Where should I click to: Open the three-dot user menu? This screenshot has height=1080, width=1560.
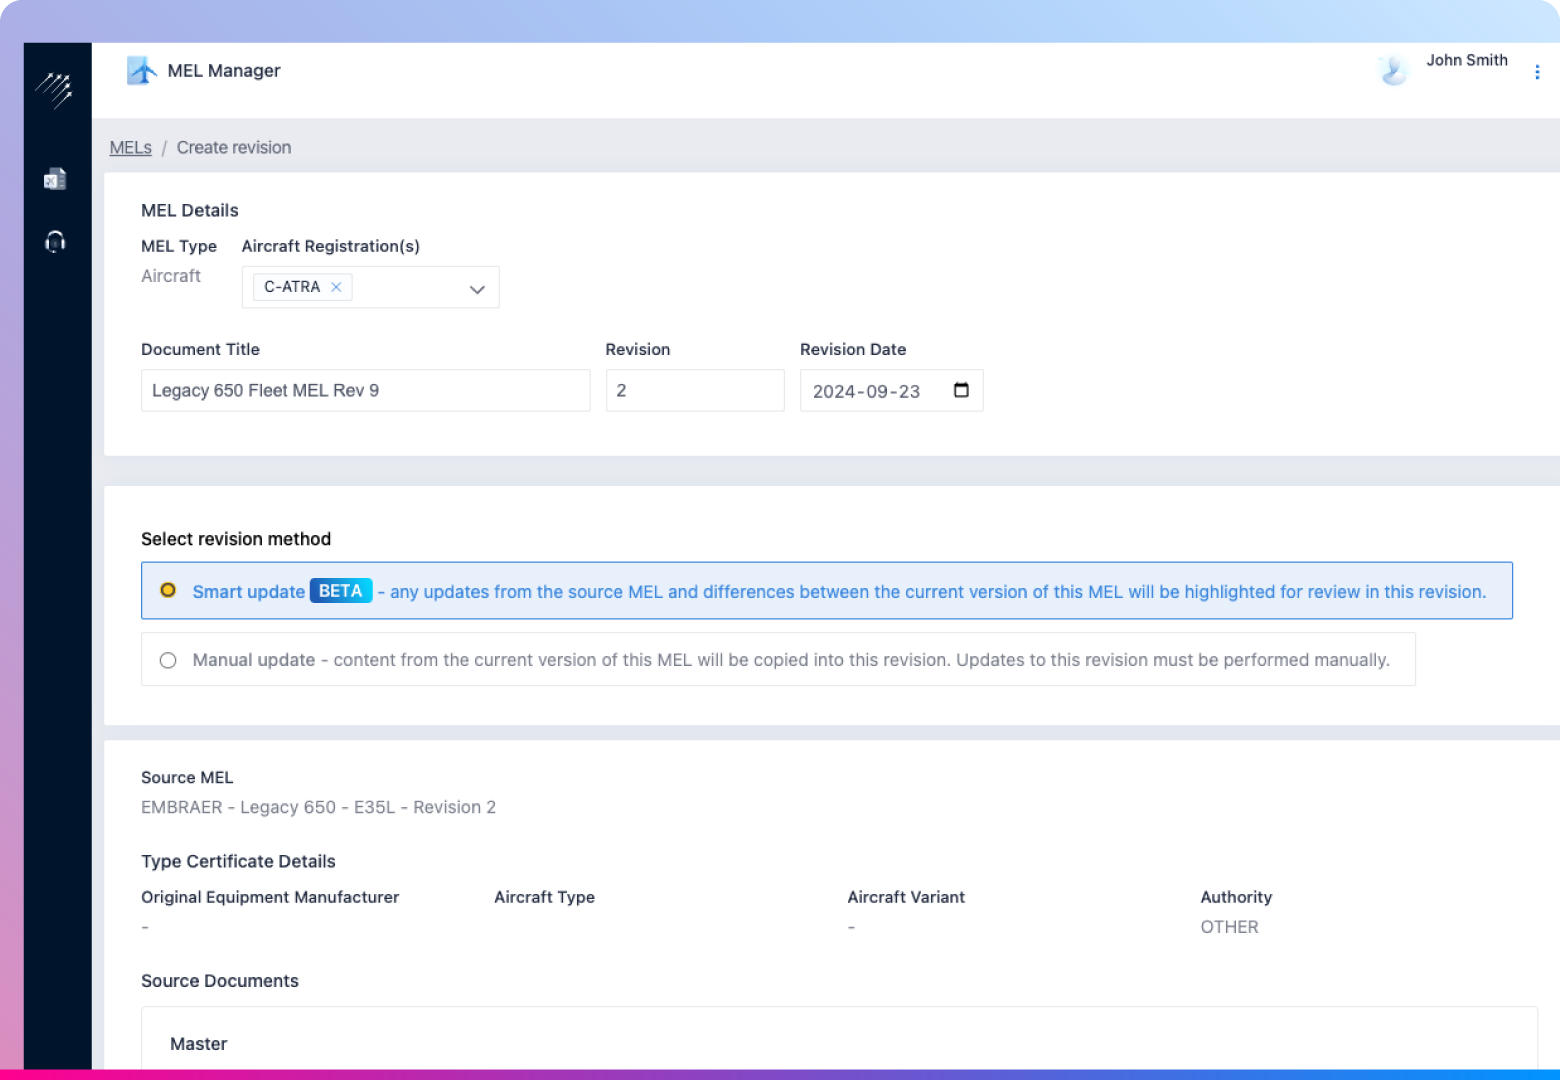(x=1537, y=72)
